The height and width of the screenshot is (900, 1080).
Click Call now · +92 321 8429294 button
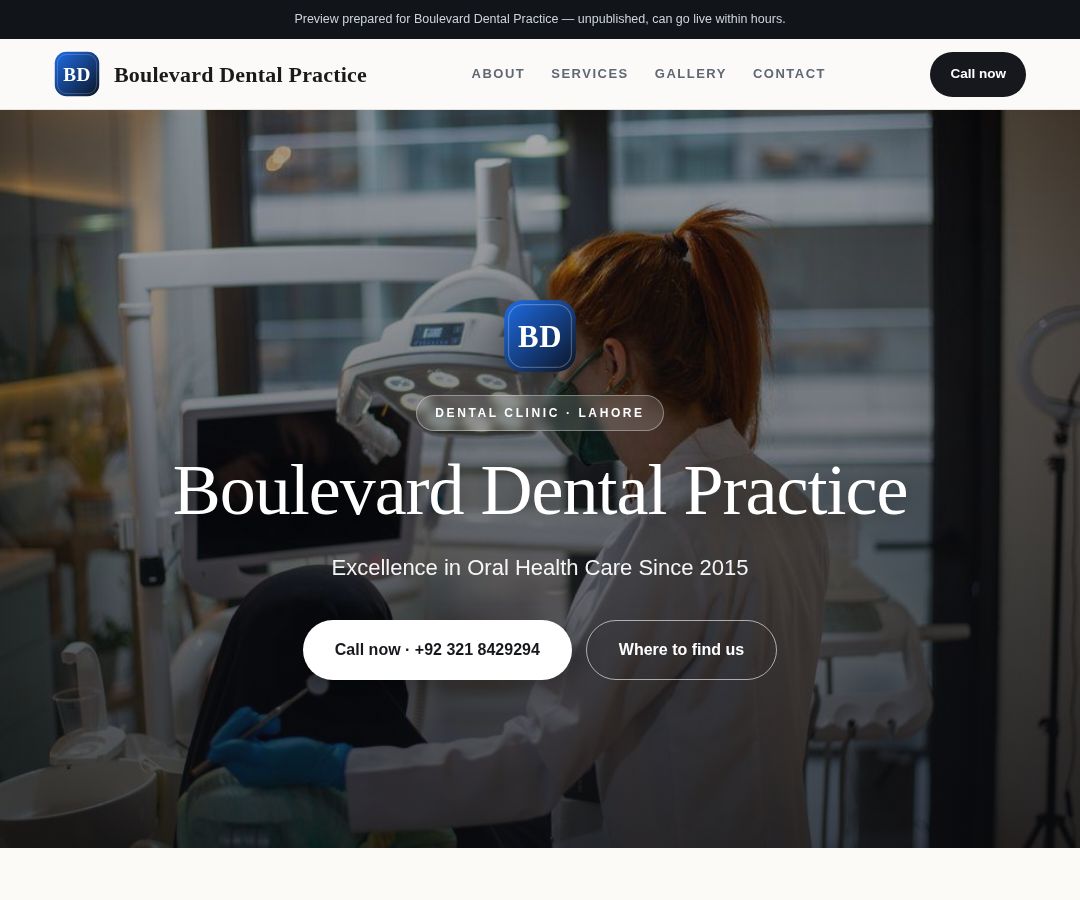coord(437,650)
